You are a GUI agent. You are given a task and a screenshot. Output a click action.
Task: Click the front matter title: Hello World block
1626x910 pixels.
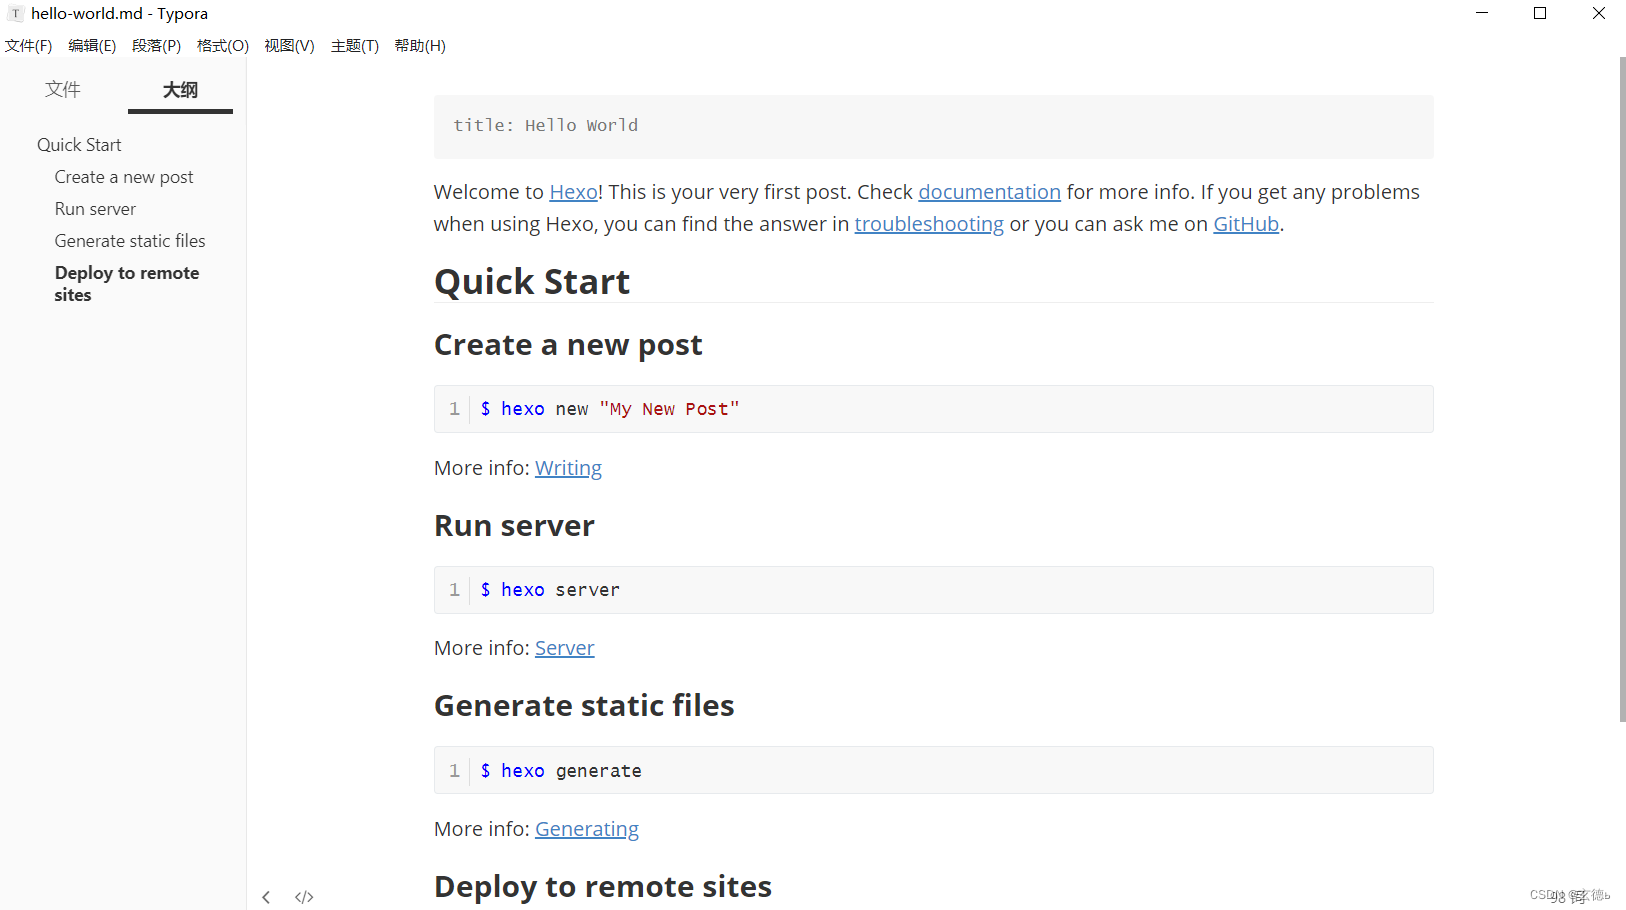[x=933, y=126]
